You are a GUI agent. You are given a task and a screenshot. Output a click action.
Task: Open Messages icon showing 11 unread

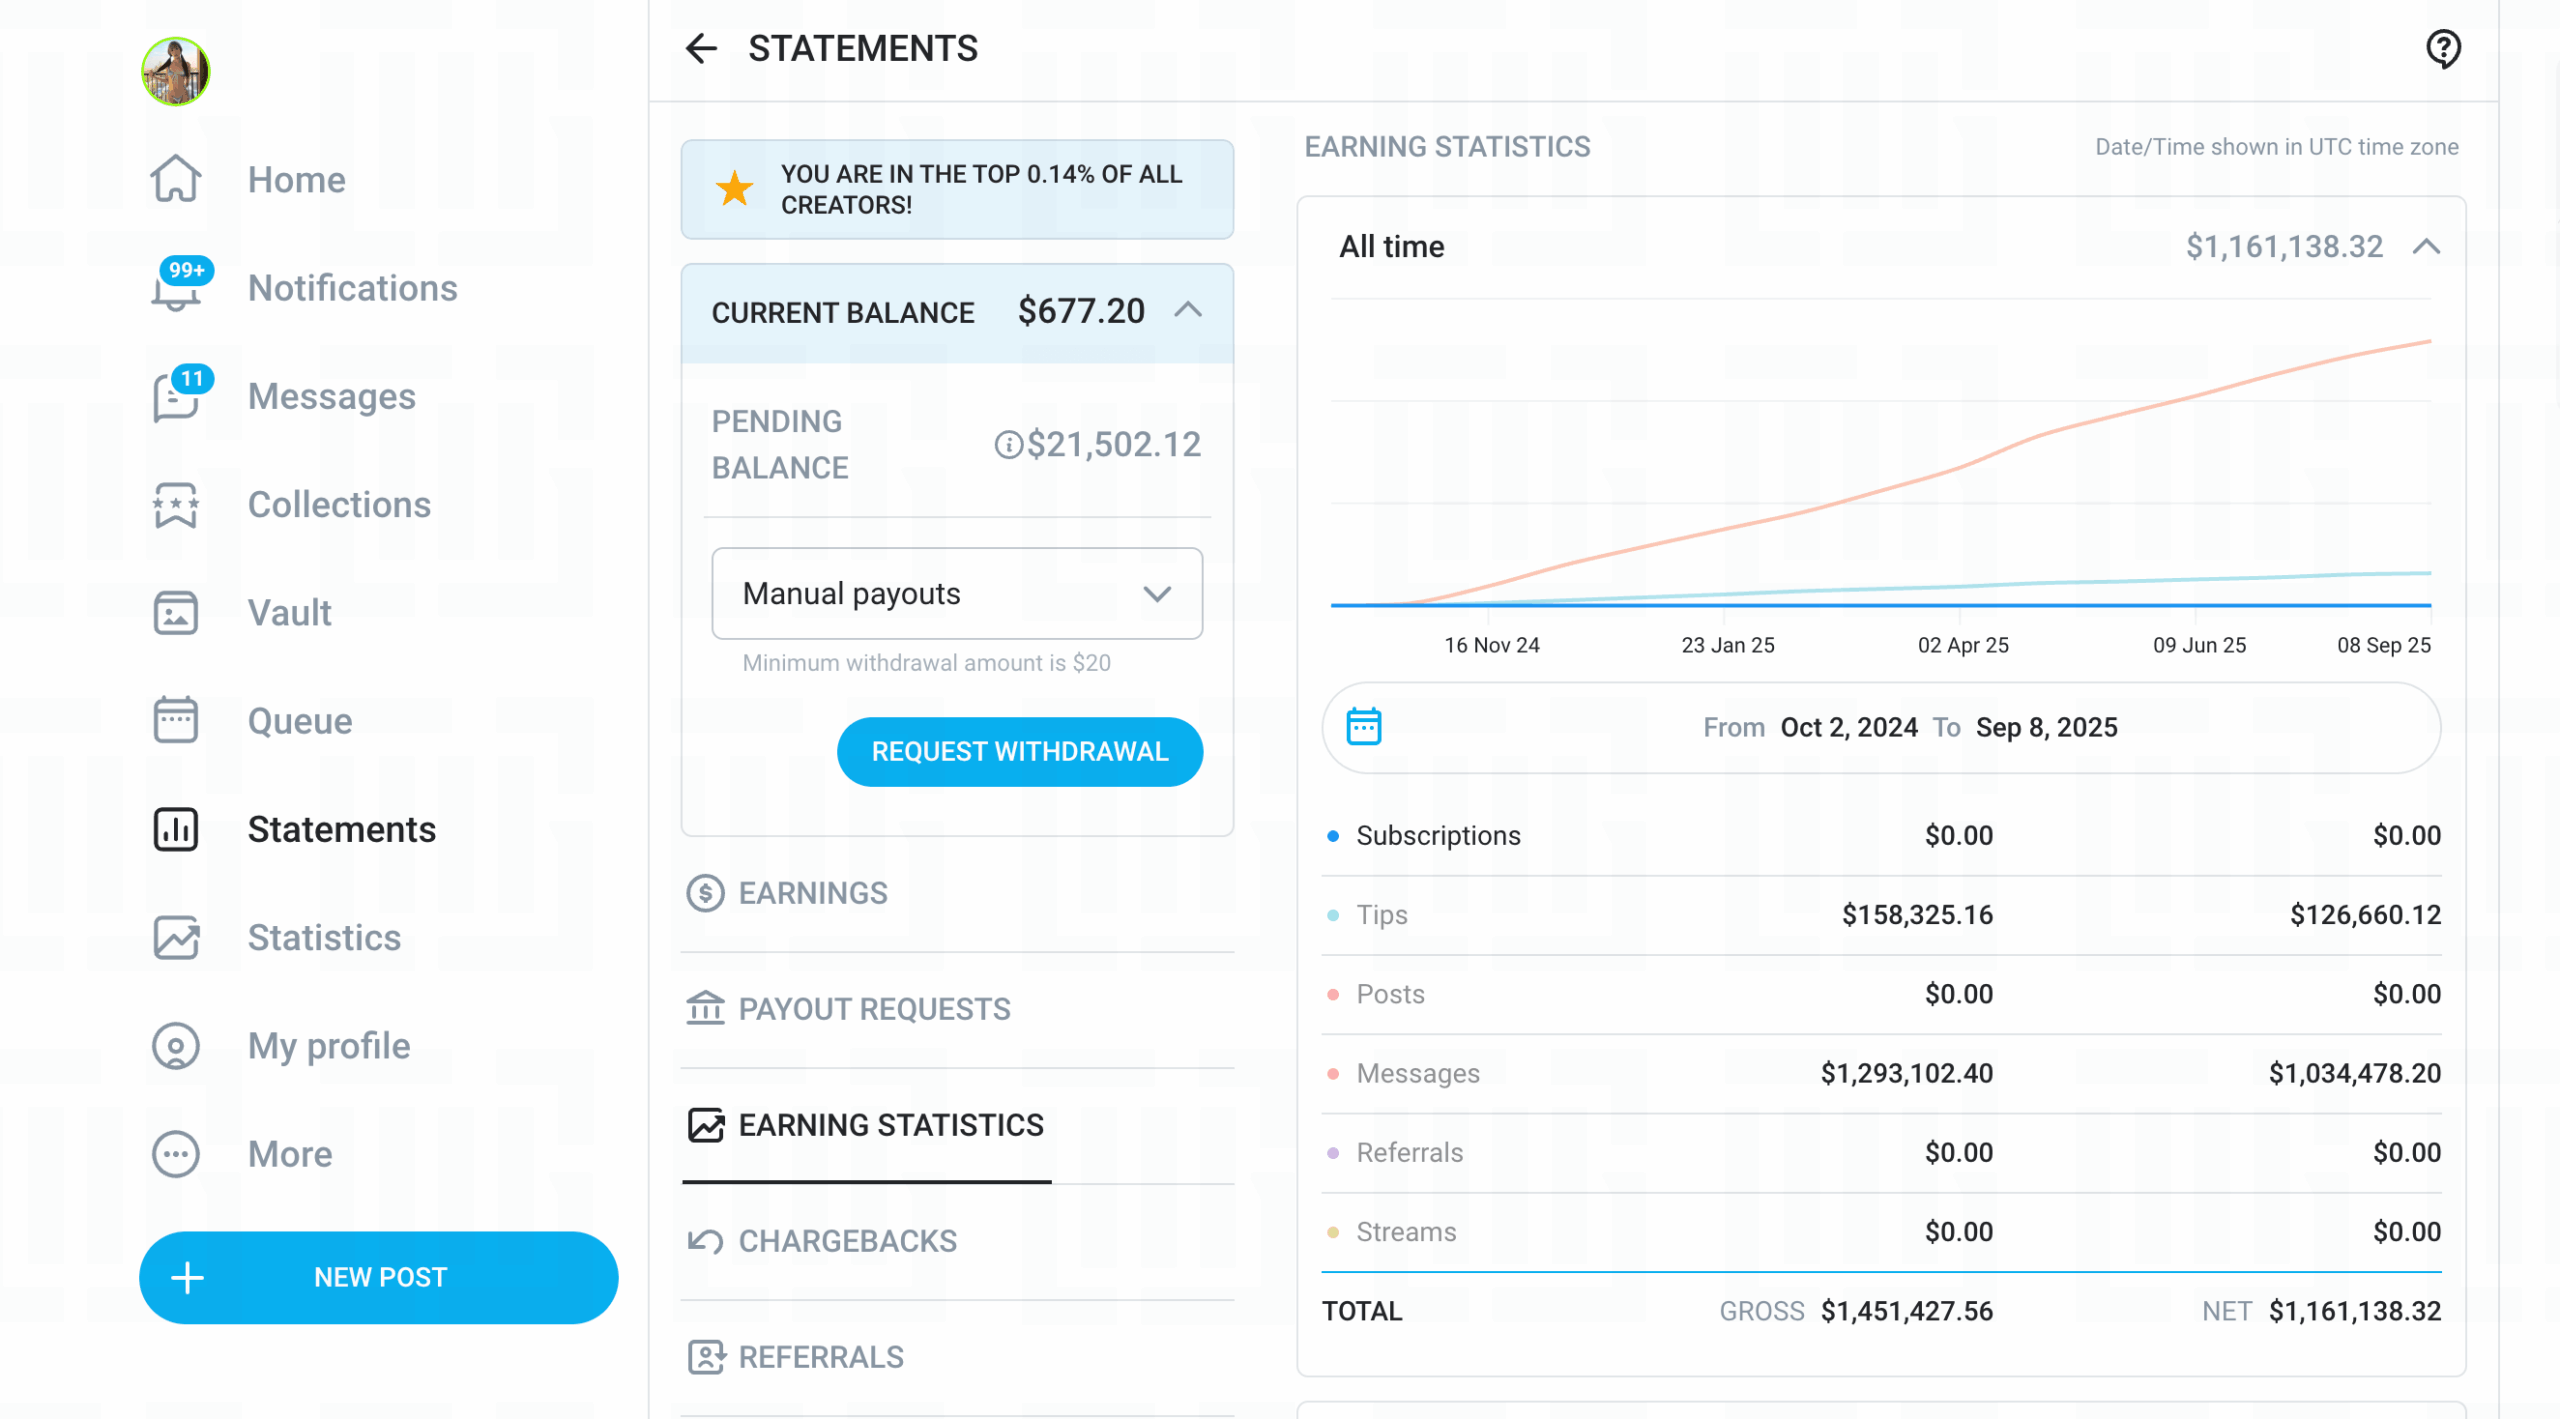[x=177, y=397]
